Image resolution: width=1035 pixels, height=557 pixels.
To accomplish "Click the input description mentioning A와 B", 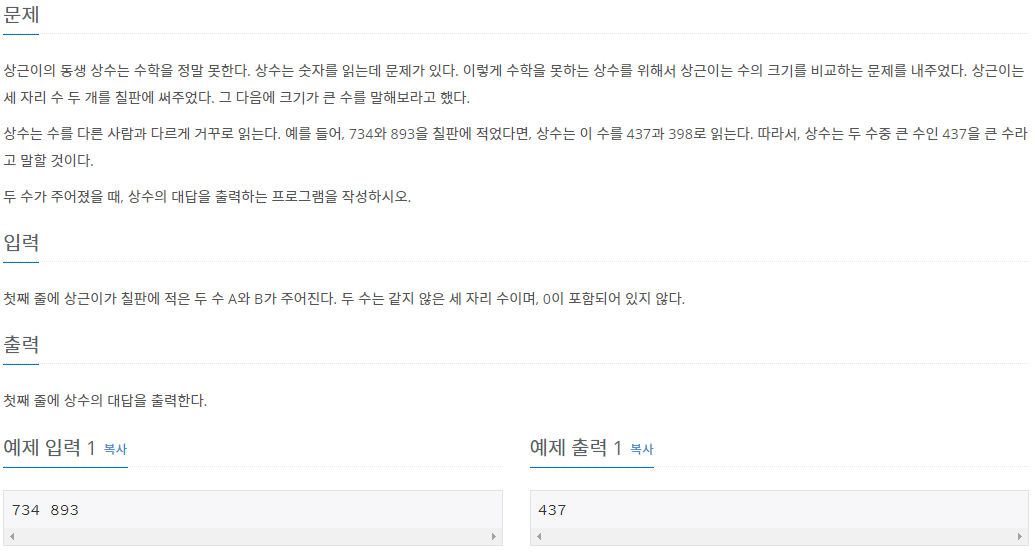I will coord(344,298).
